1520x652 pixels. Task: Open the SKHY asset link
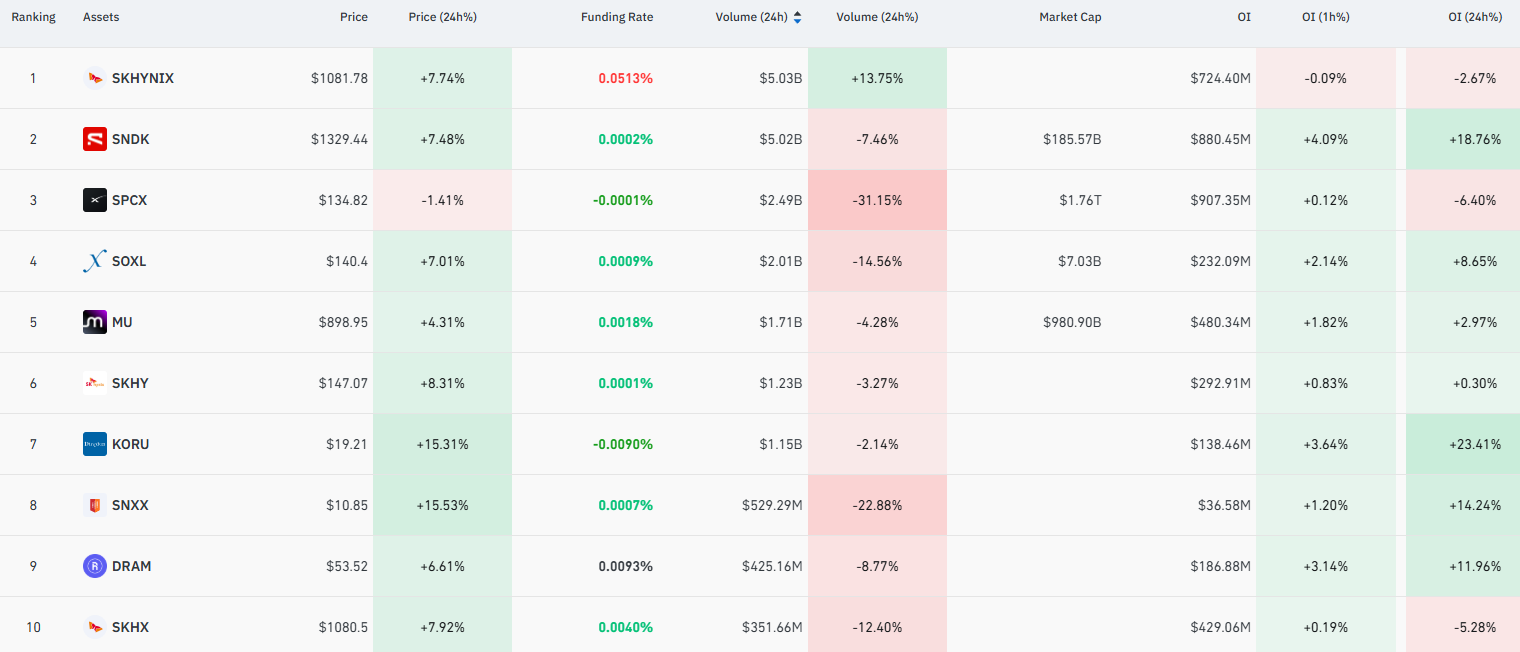[130, 383]
